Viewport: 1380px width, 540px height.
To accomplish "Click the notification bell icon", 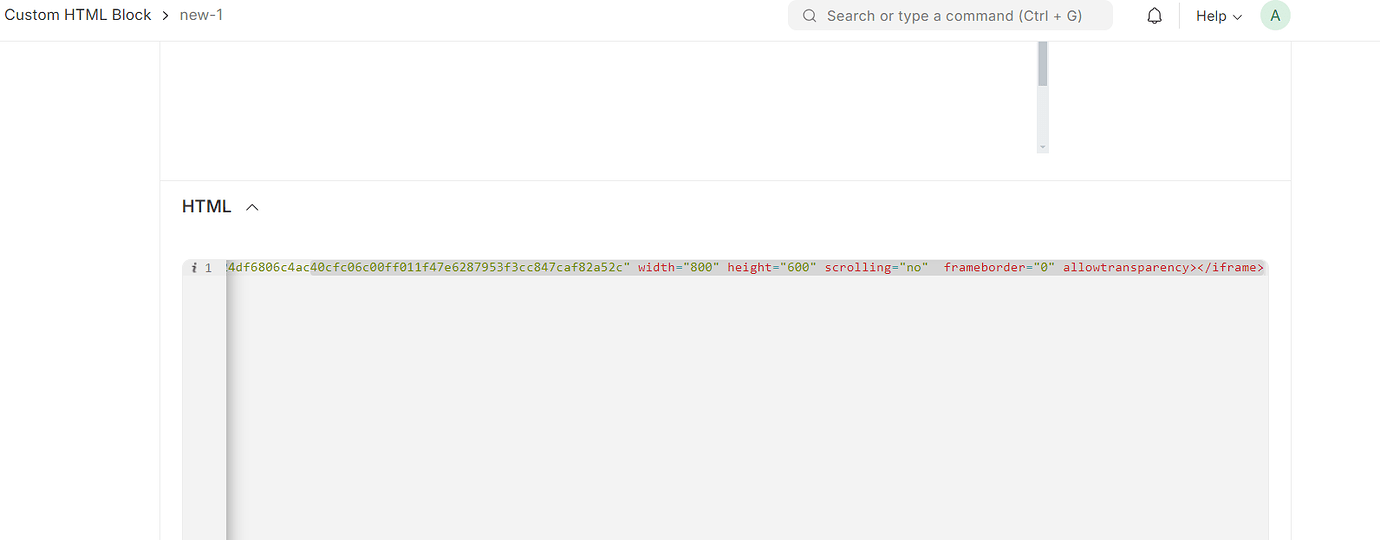I will 1154,16.
